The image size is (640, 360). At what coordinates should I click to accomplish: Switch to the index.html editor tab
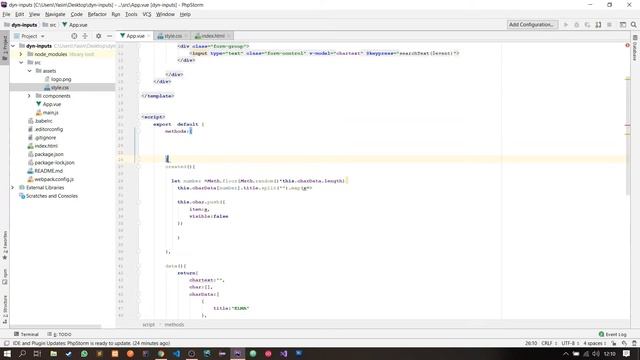point(213,36)
